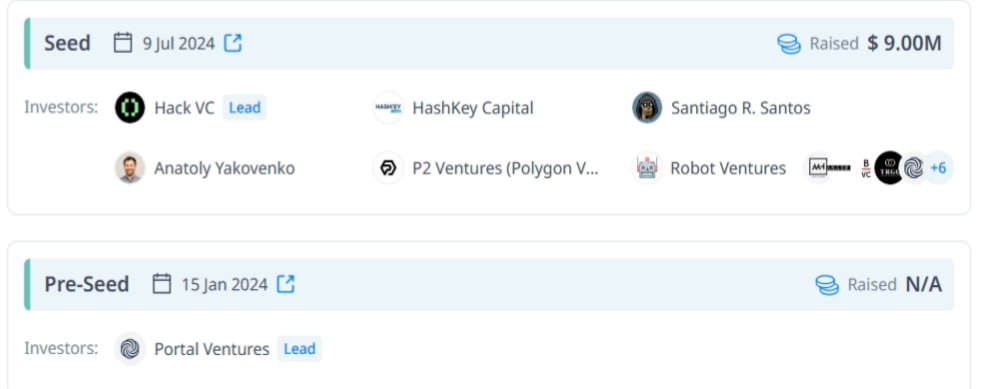Viewport: 983px width, 389px height.
Task: Click the Seed round calendar icon
Action: pyautogui.click(x=123, y=43)
